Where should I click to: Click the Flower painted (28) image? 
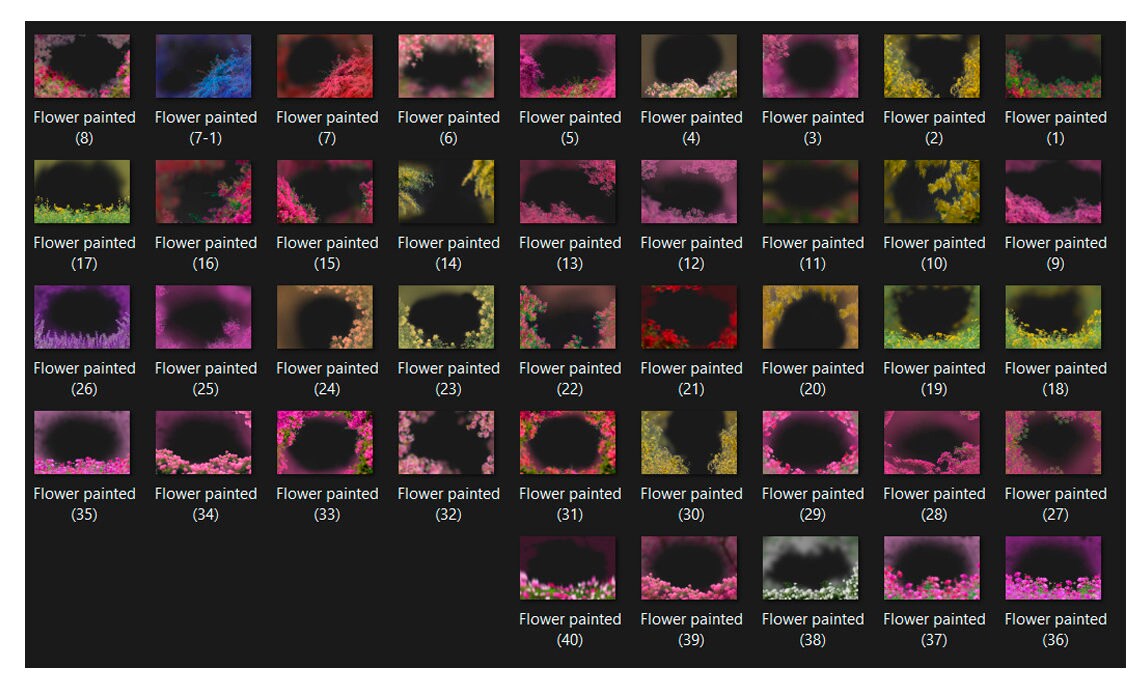click(x=932, y=442)
